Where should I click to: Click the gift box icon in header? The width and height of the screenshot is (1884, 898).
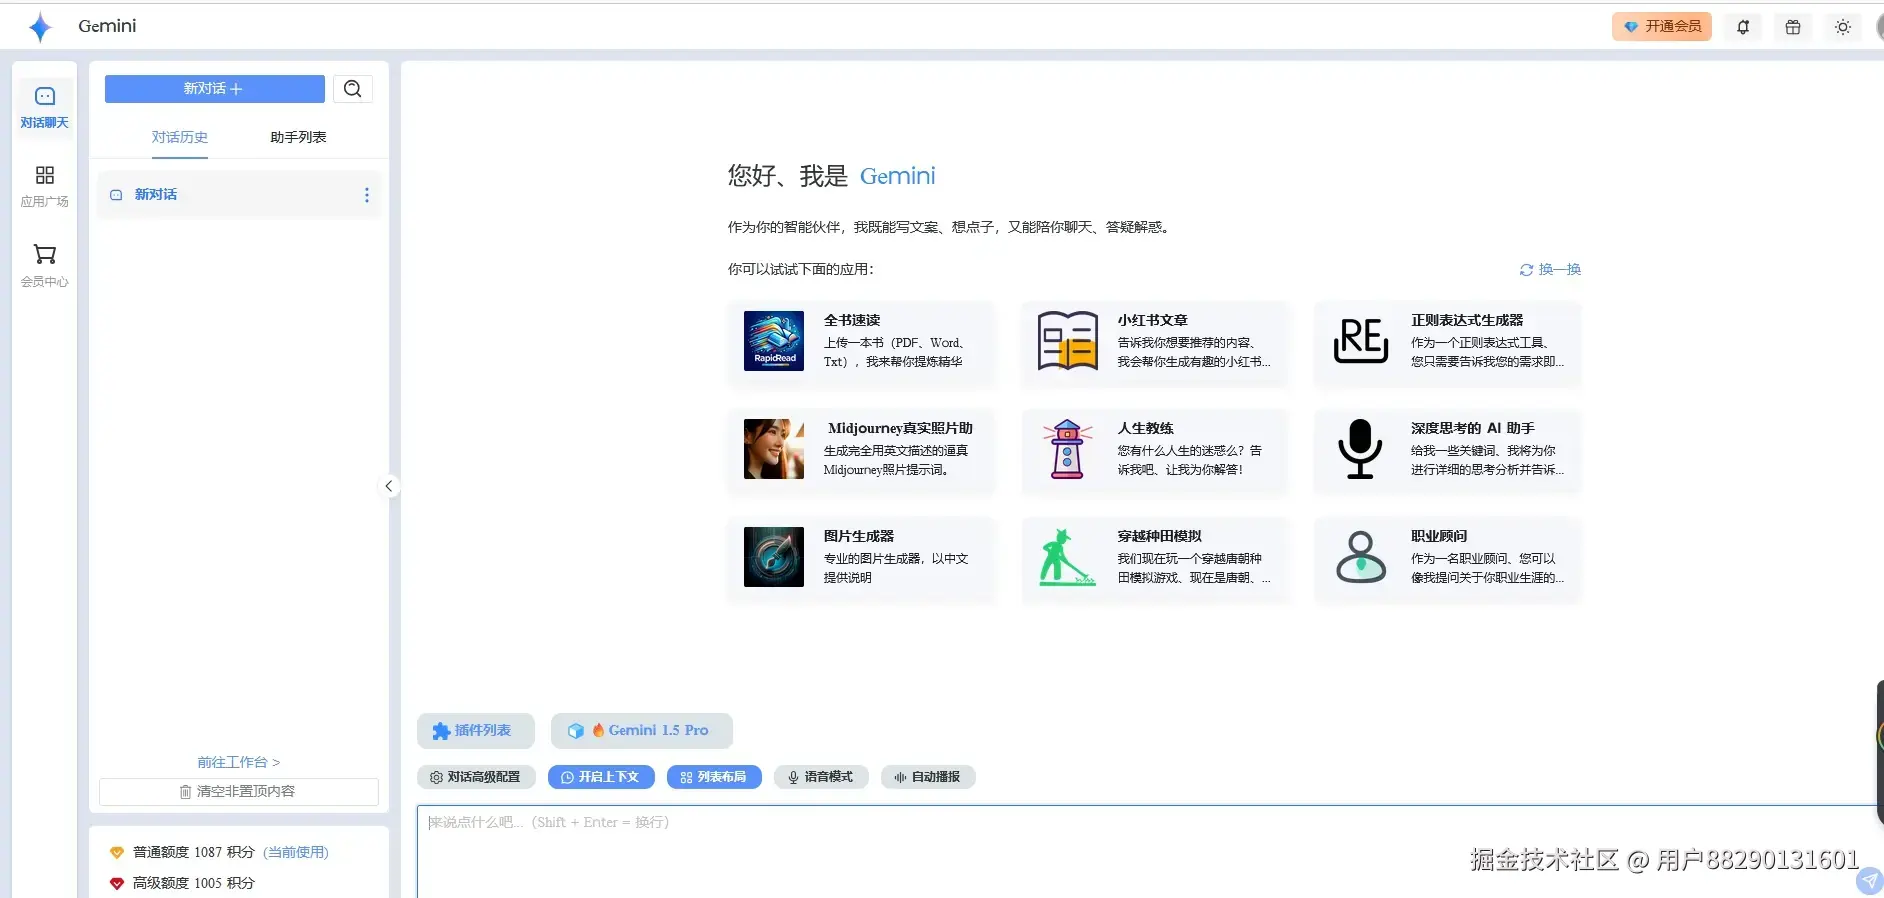pos(1793,27)
